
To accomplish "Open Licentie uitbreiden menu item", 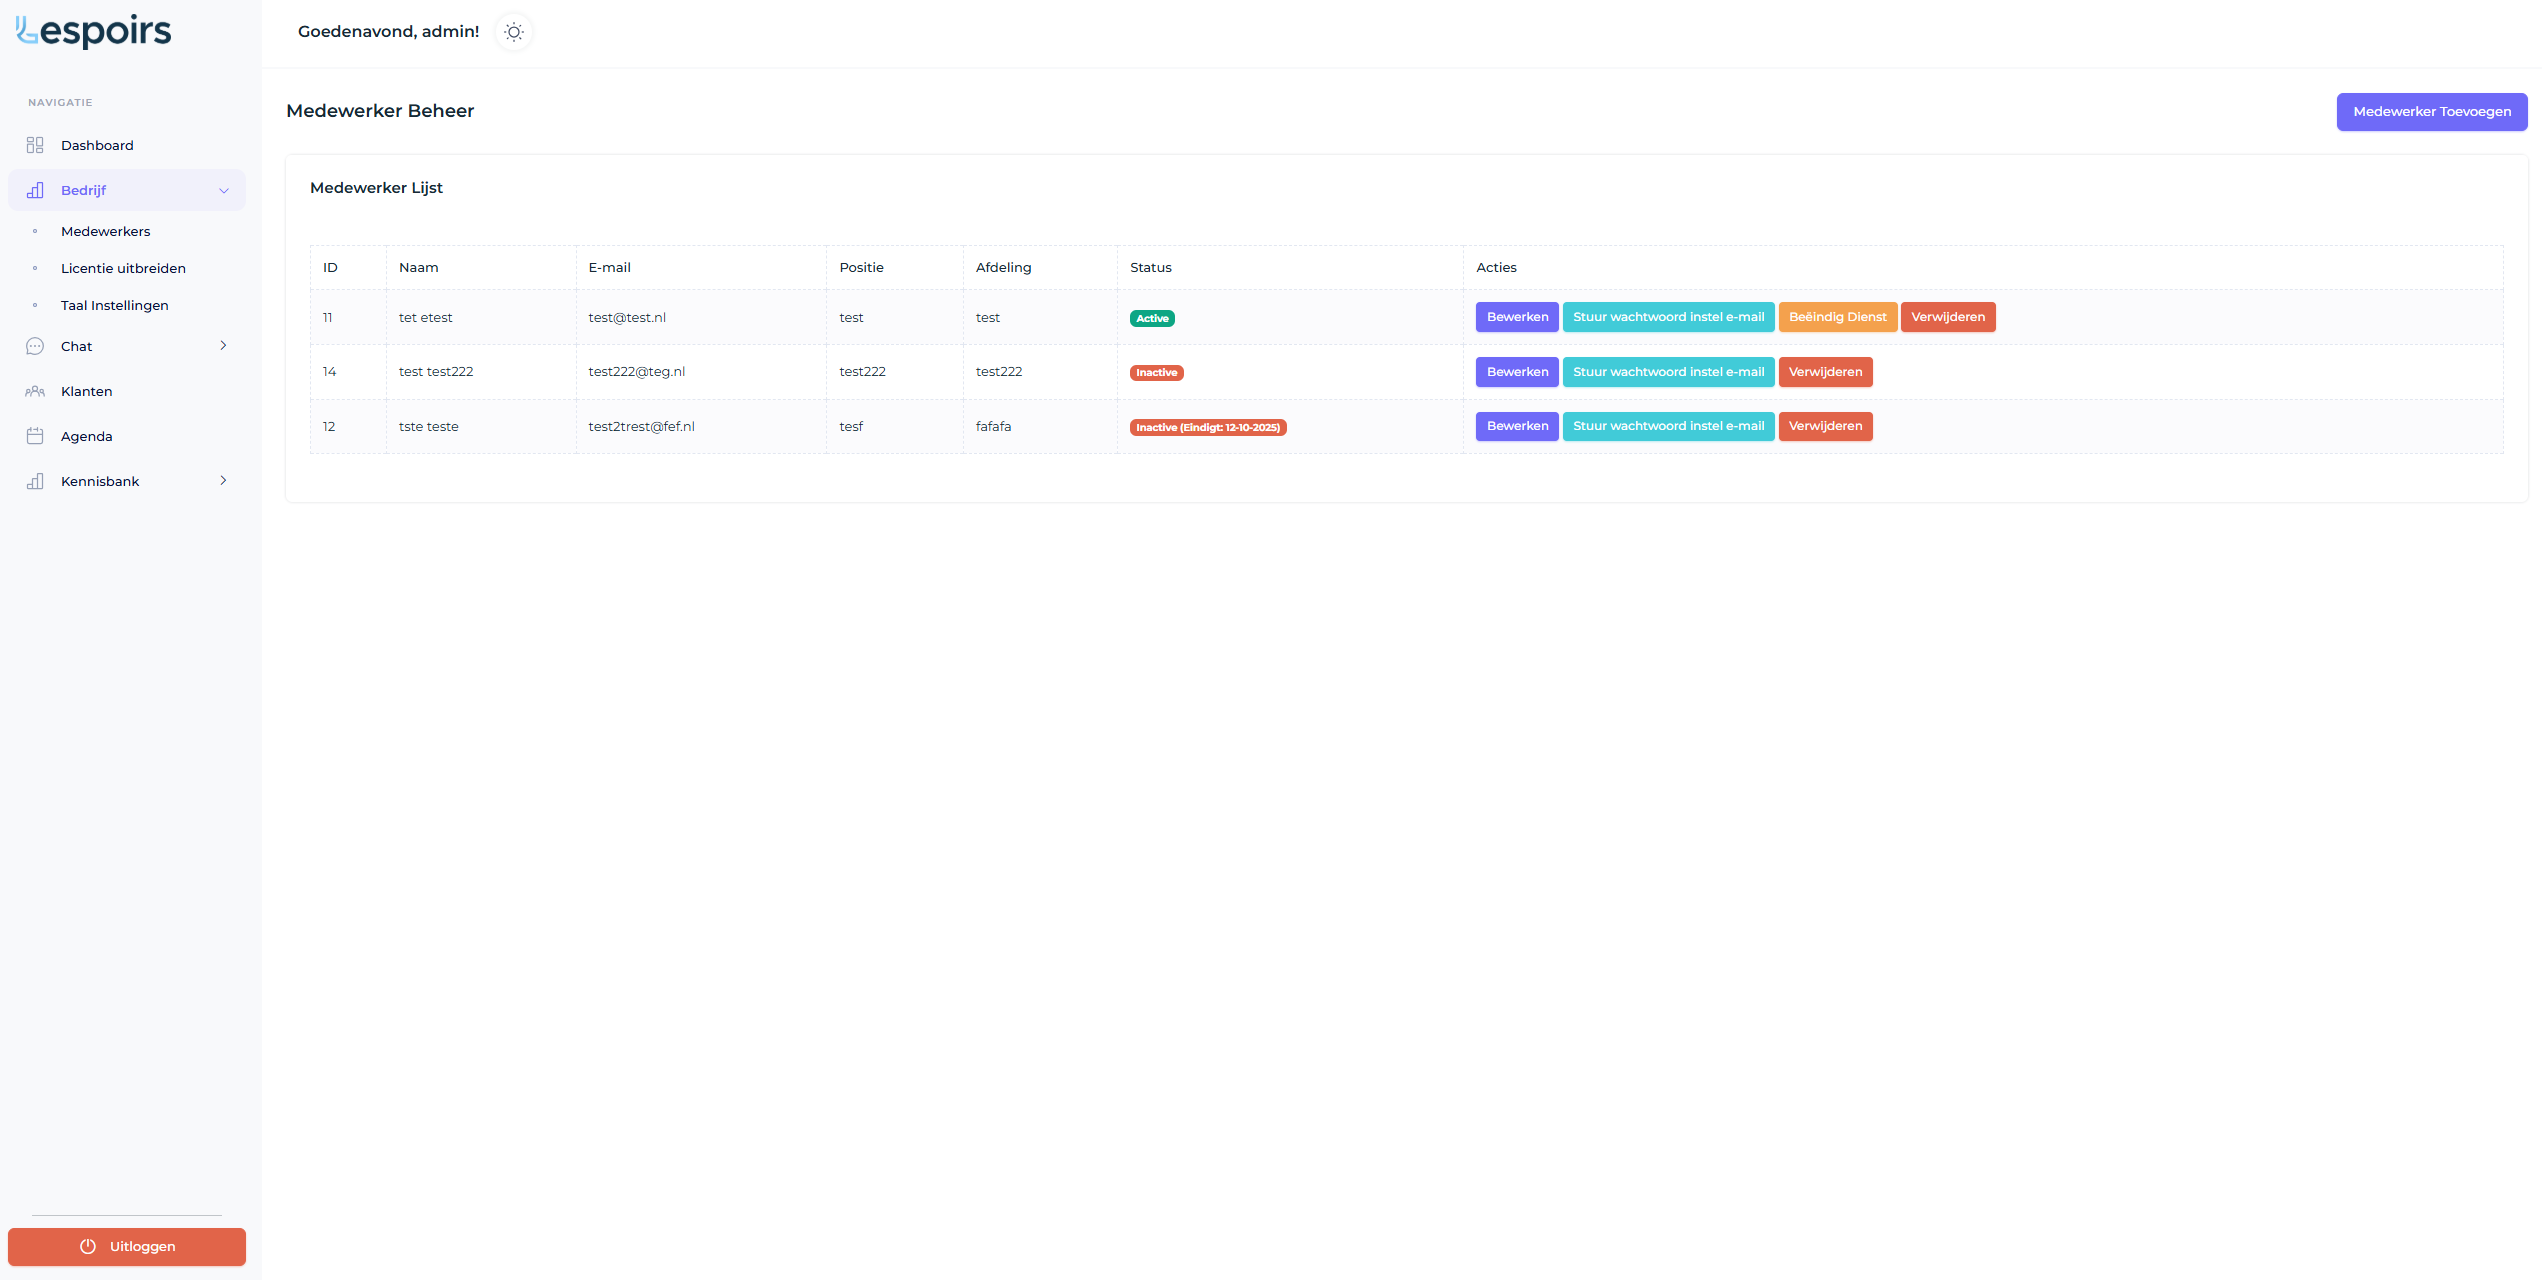I will click(x=123, y=268).
